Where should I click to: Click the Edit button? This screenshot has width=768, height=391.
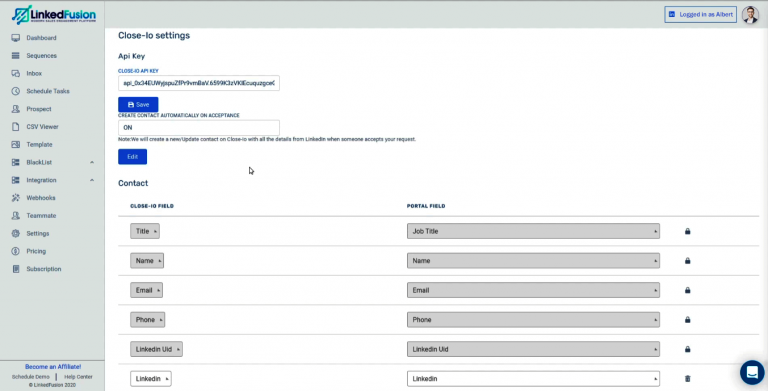pyautogui.click(x=132, y=157)
